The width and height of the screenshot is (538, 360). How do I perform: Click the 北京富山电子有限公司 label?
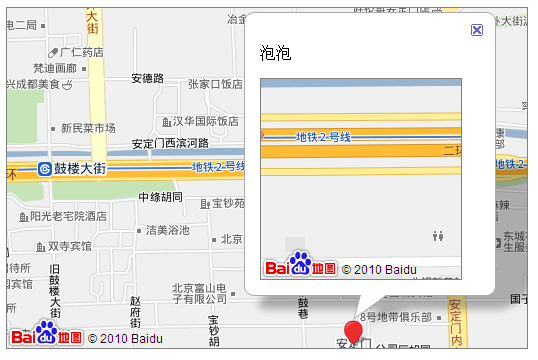pos(199,293)
